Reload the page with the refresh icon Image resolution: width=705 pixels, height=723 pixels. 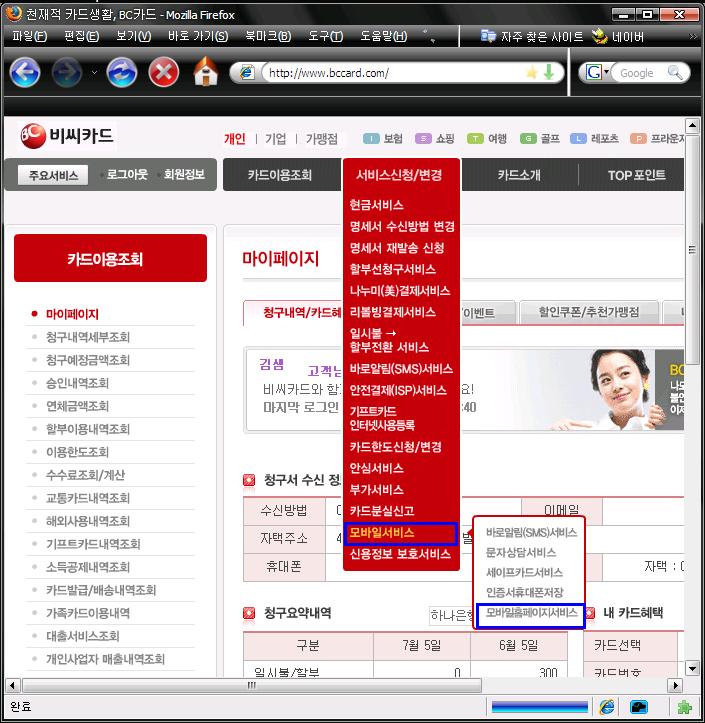tap(122, 72)
